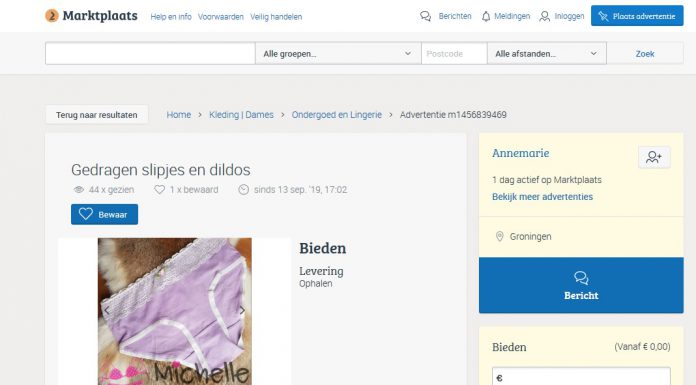Click 'Terug naar resultaten' button

(x=97, y=115)
